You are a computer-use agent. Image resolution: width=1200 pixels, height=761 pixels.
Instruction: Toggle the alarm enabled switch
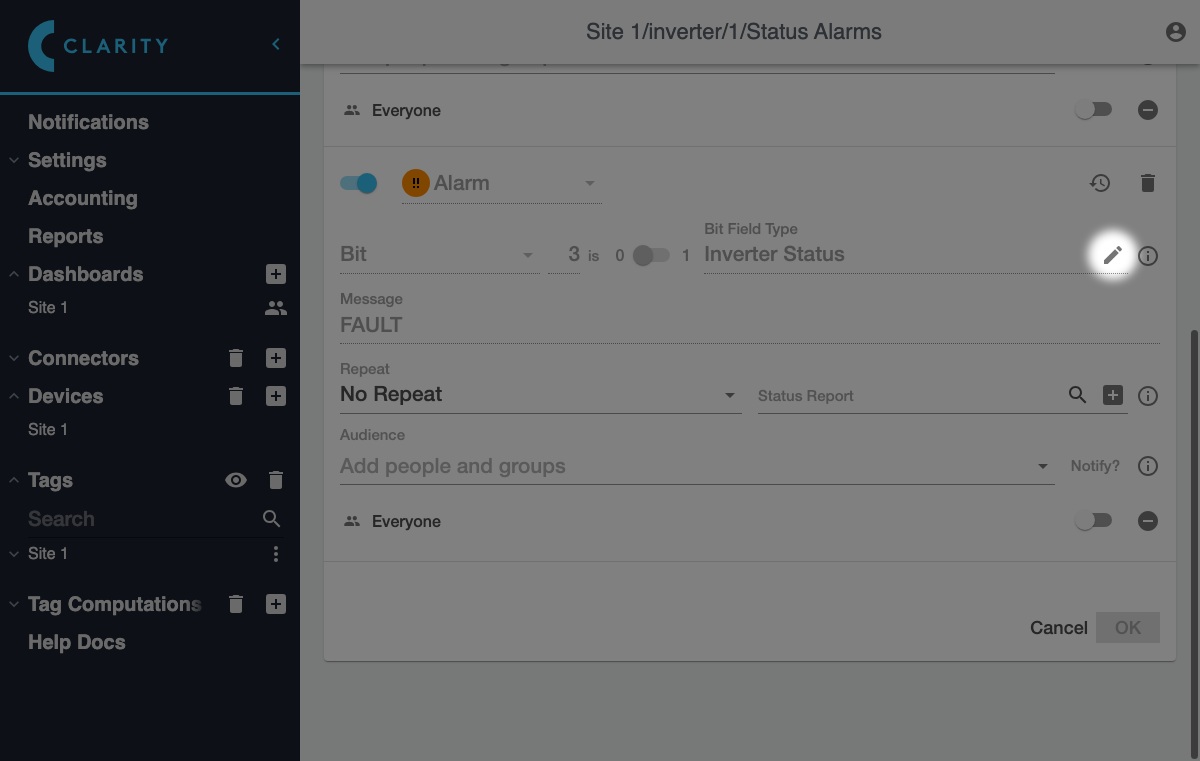(358, 183)
